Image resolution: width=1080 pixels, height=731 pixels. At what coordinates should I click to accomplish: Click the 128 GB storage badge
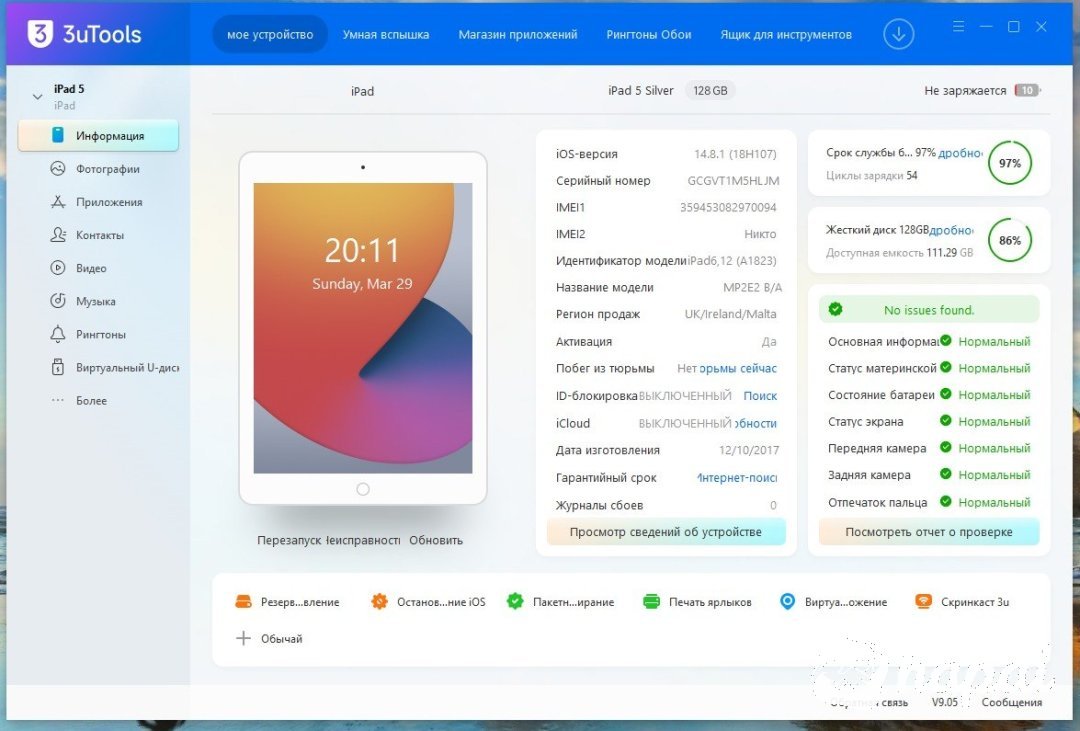pyautogui.click(x=710, y=90)
